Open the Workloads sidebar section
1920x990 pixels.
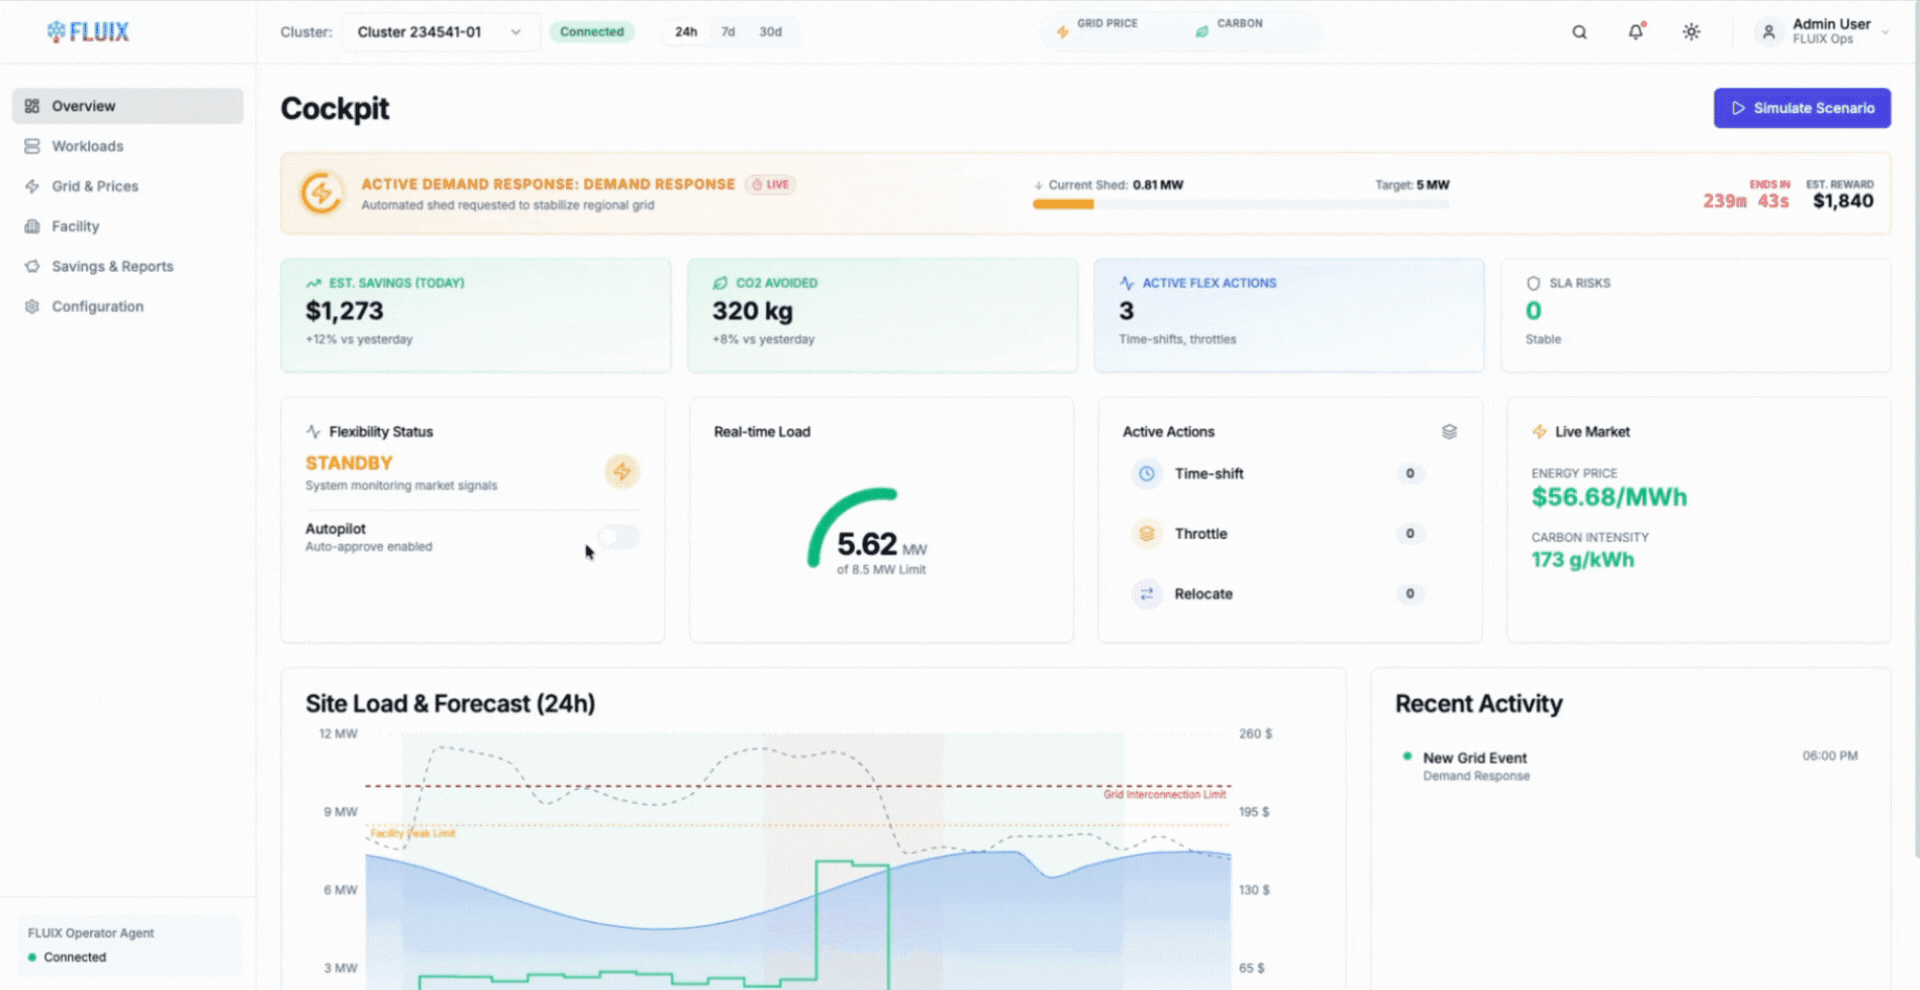(x=86, y=146)
